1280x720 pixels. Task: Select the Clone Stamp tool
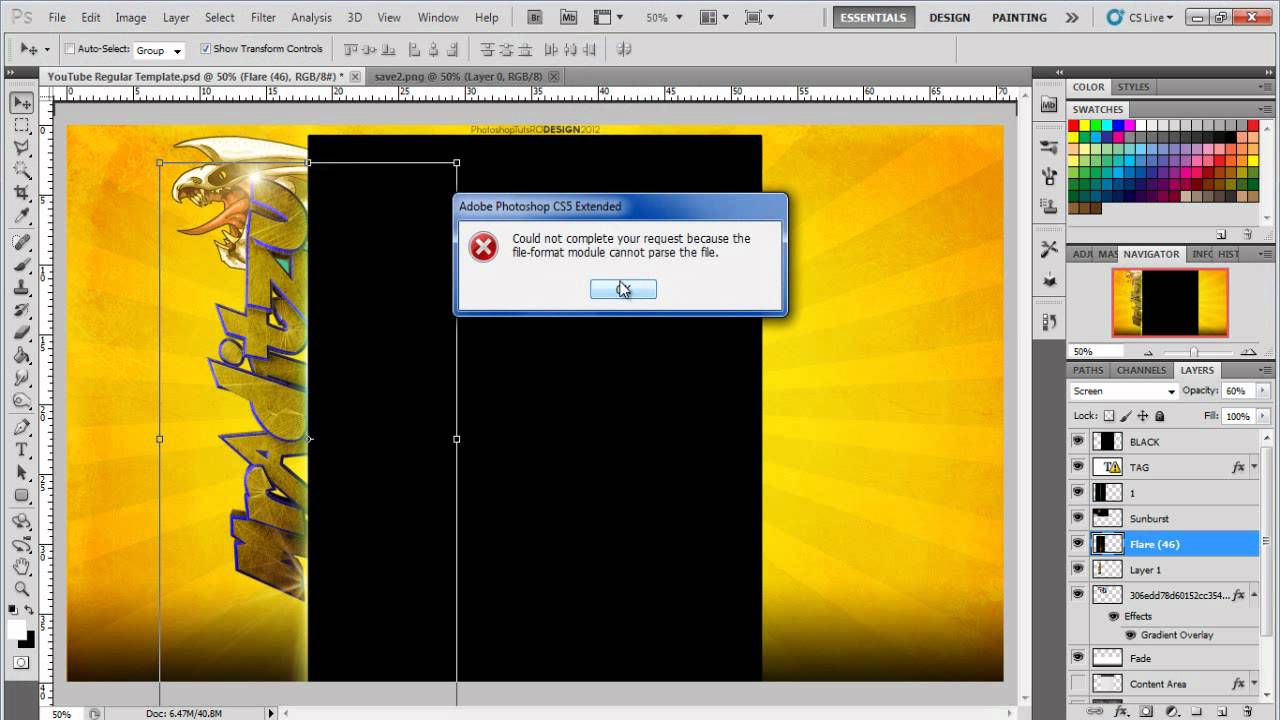[x=21, y=288]
